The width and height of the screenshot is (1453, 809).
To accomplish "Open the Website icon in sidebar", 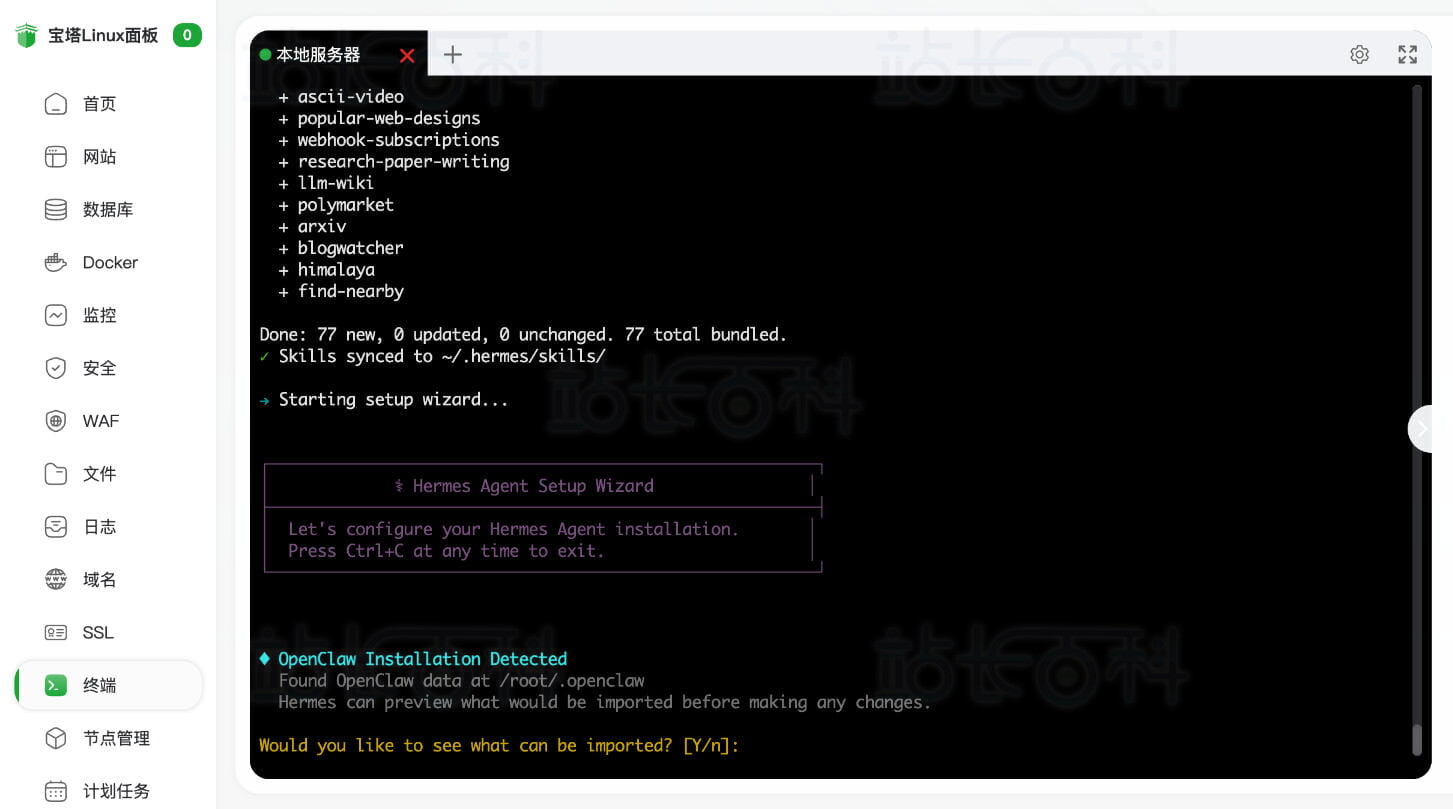I will pyautogui.click(x=56, y=157).
